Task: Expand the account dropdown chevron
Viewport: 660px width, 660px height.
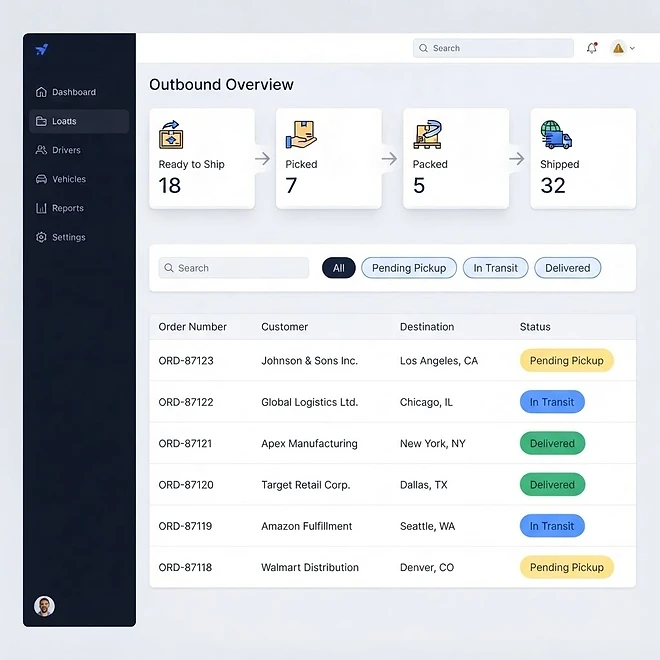Action: 632,48
